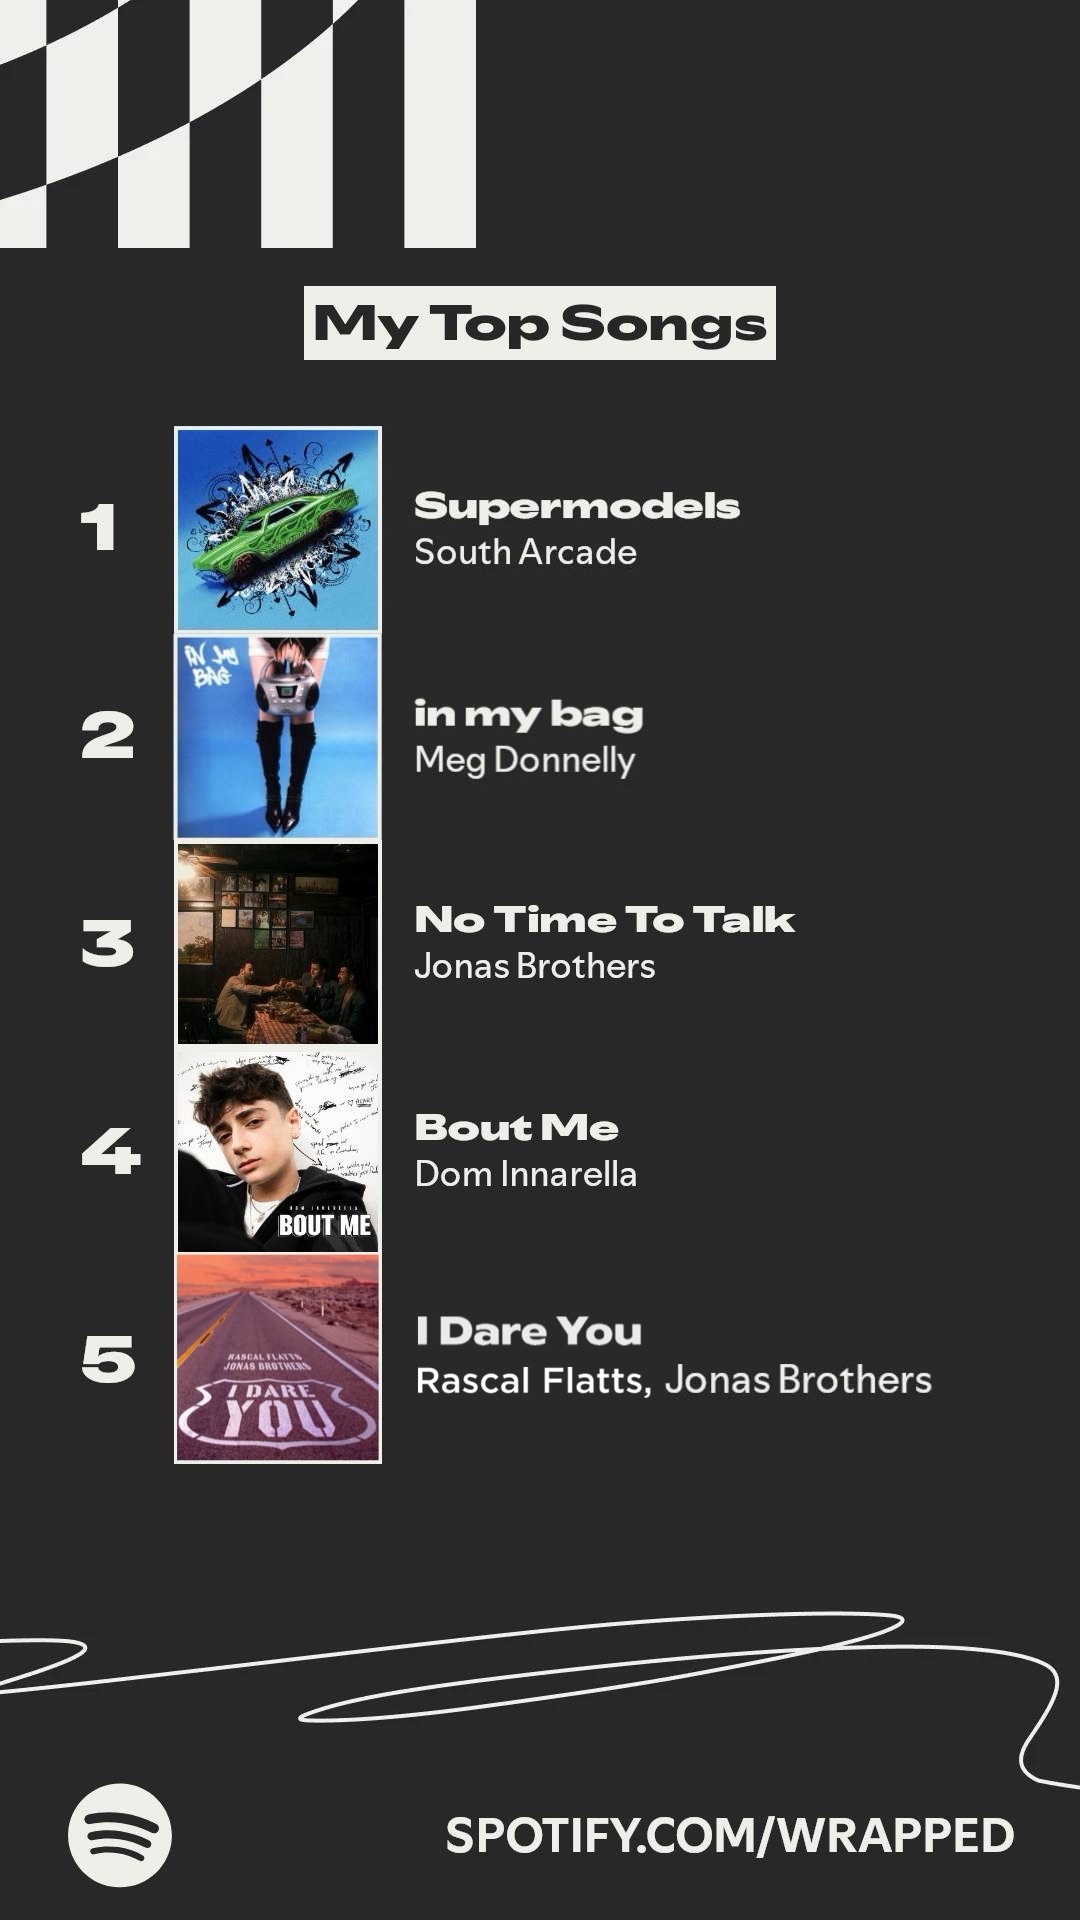Tap the rank number 5 label
Image resolution: width=1080 pixels, height=1920 pixels.
[108, 1360]
